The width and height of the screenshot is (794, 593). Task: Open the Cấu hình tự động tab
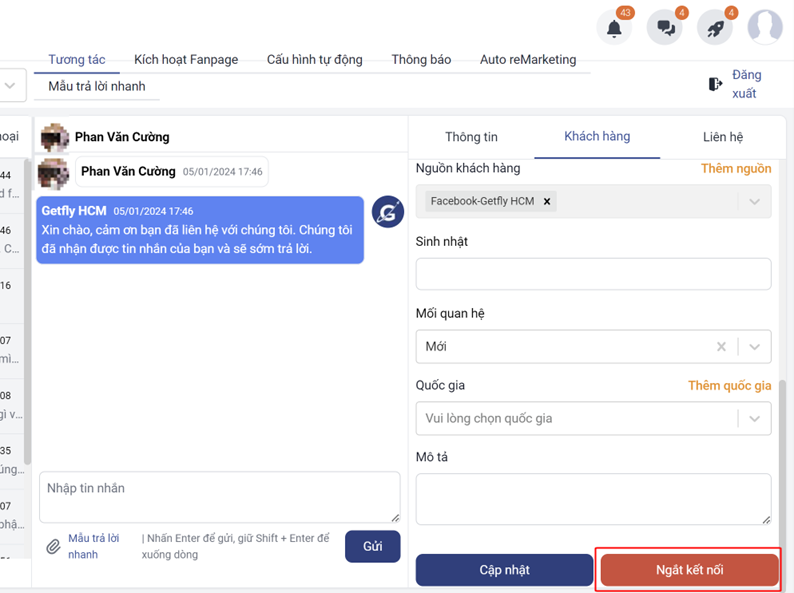point(314,60)
